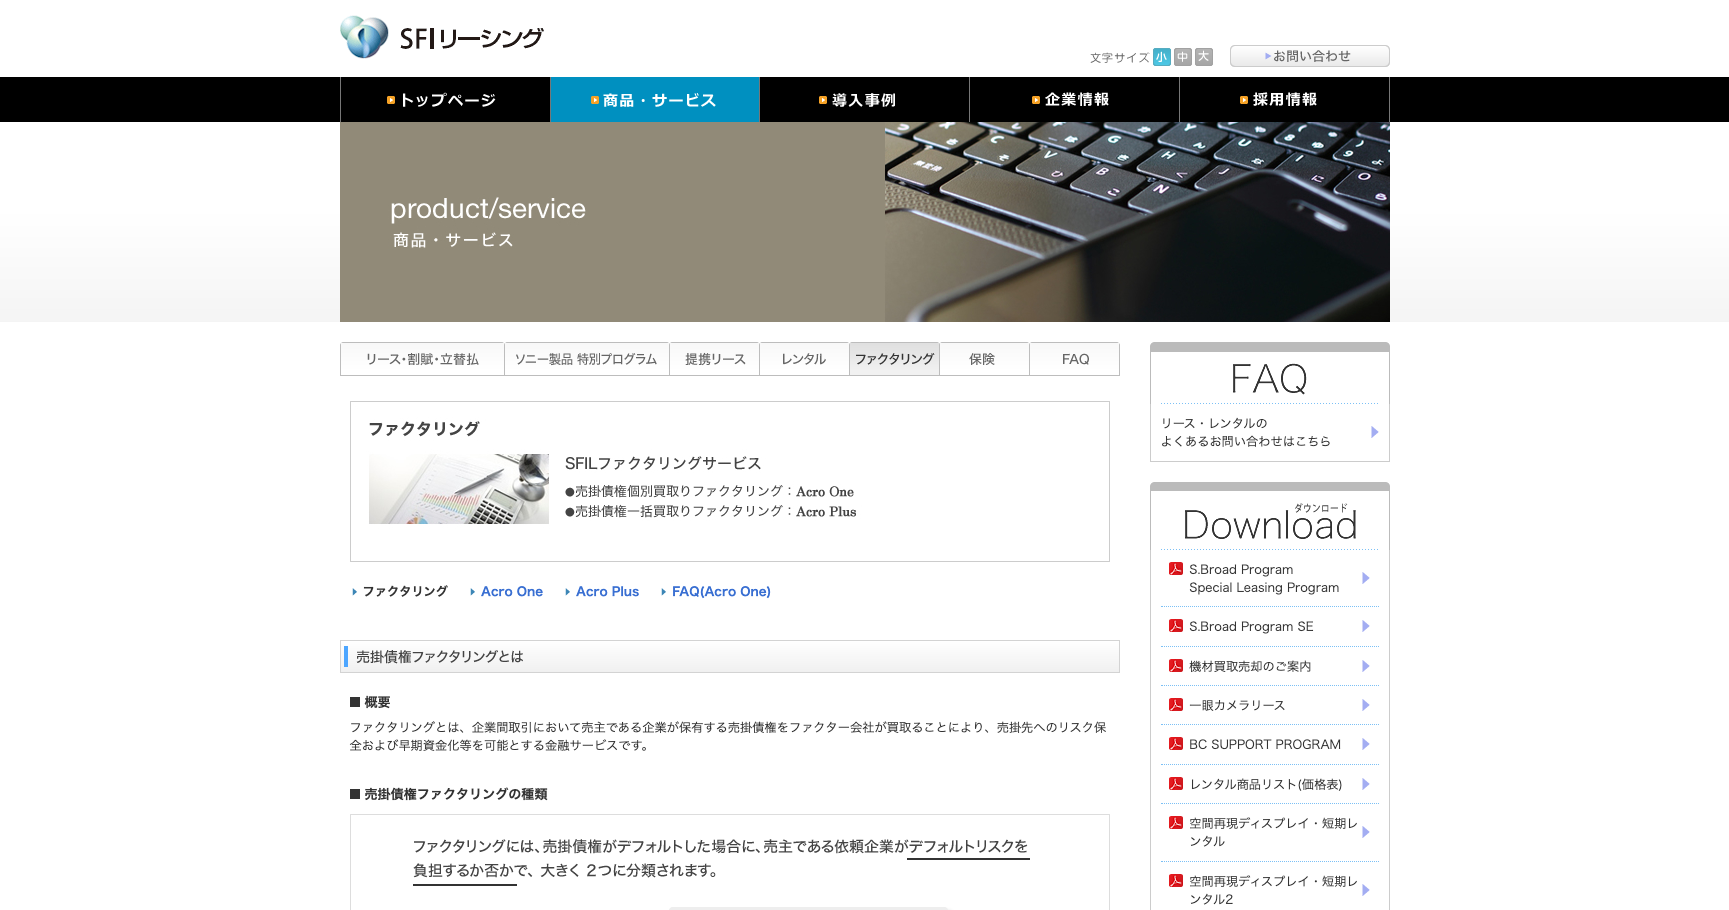This screenshot has height=910, width=1729.
Task: Download S.Broad Program SE document
Action: pos(1251,626)
